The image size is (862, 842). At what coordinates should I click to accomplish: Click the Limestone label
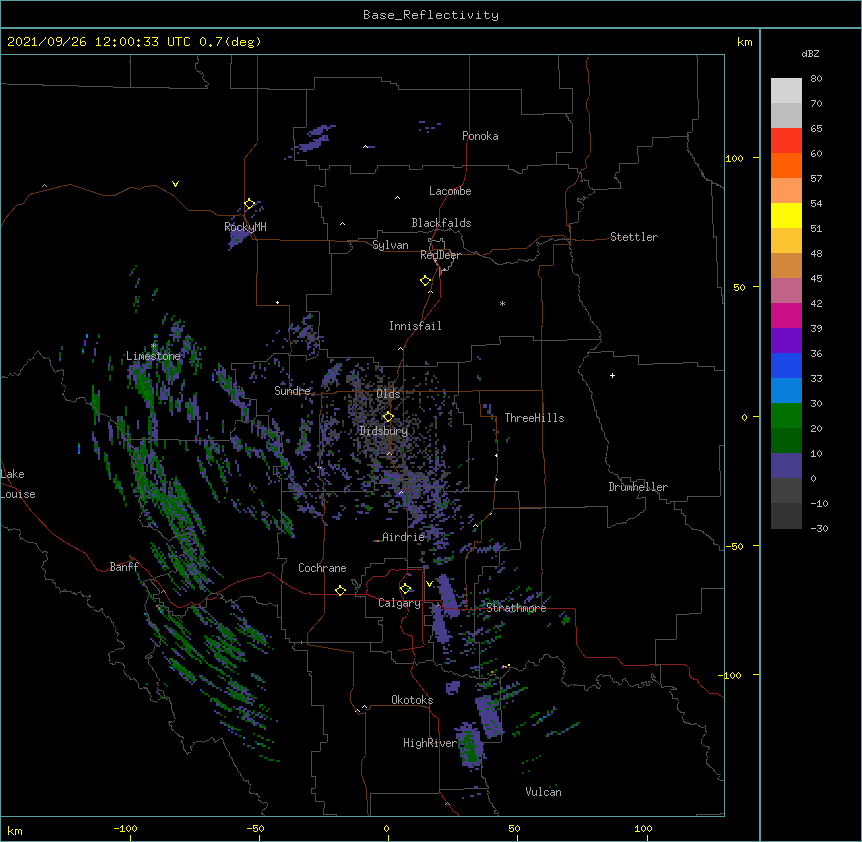[153, 356]
